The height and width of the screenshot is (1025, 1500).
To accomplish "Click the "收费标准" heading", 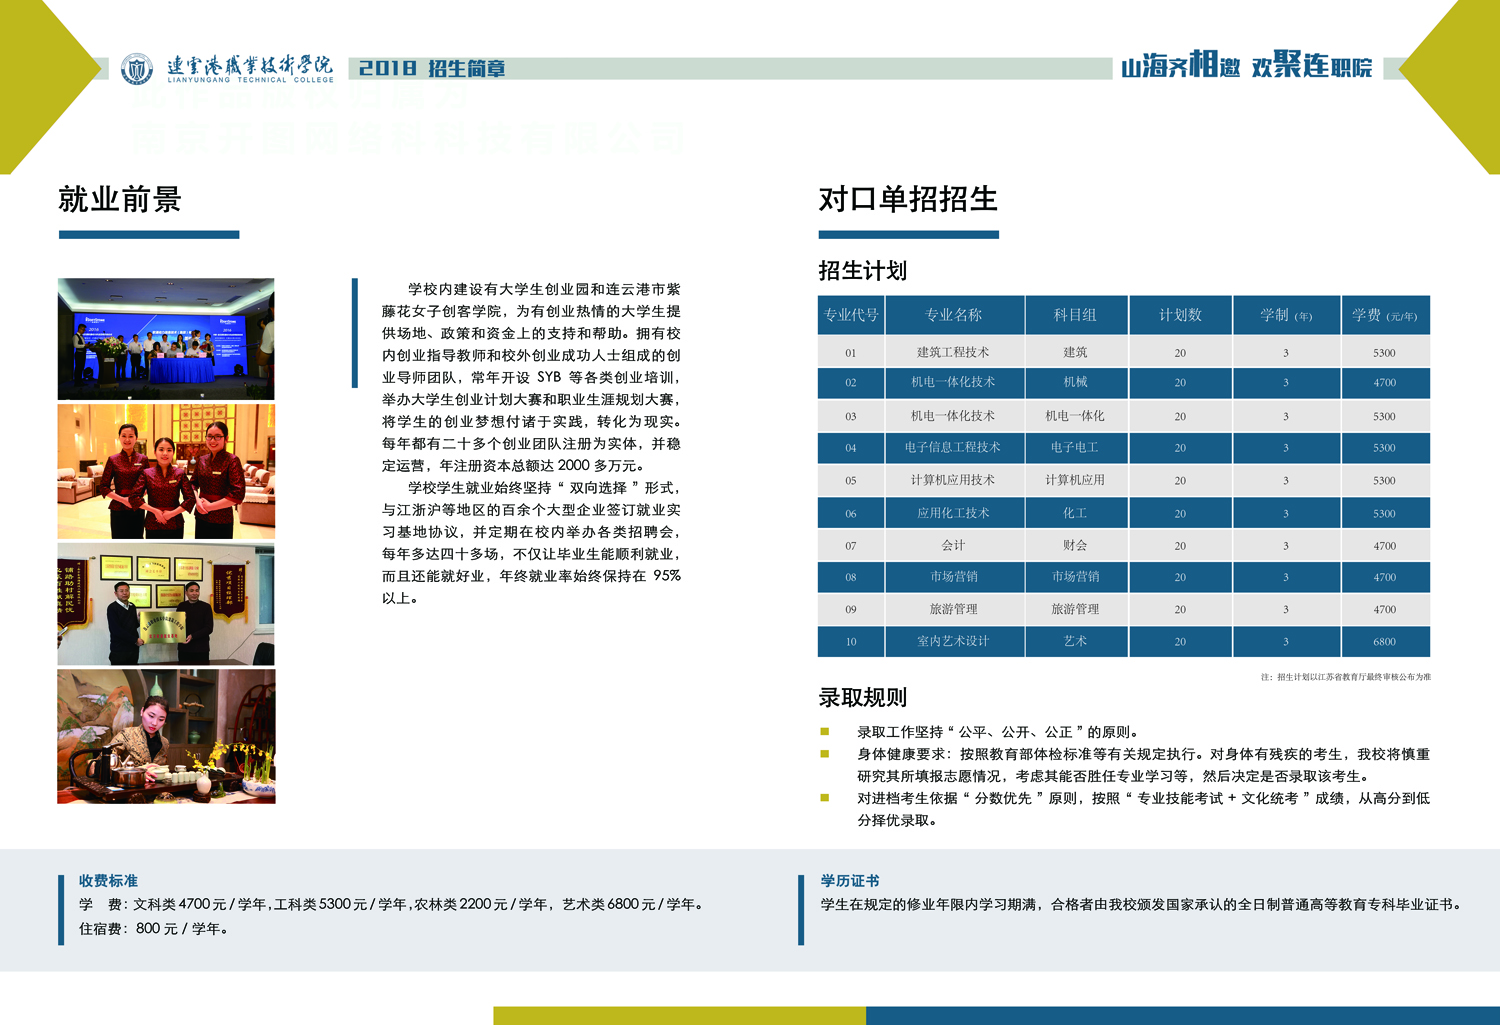I will (x=108, y=881).
